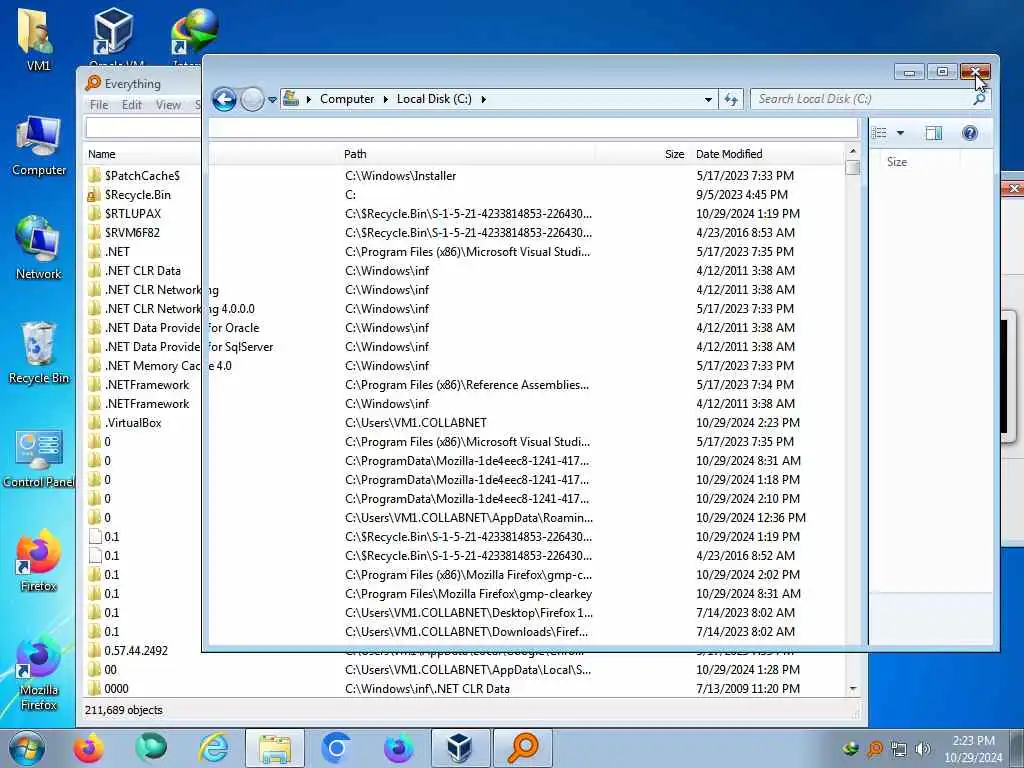Viewport: 1024px width, 768px height.
Task: Expand the arrow after Local Disk (C:)
Action: pos(483,99)
